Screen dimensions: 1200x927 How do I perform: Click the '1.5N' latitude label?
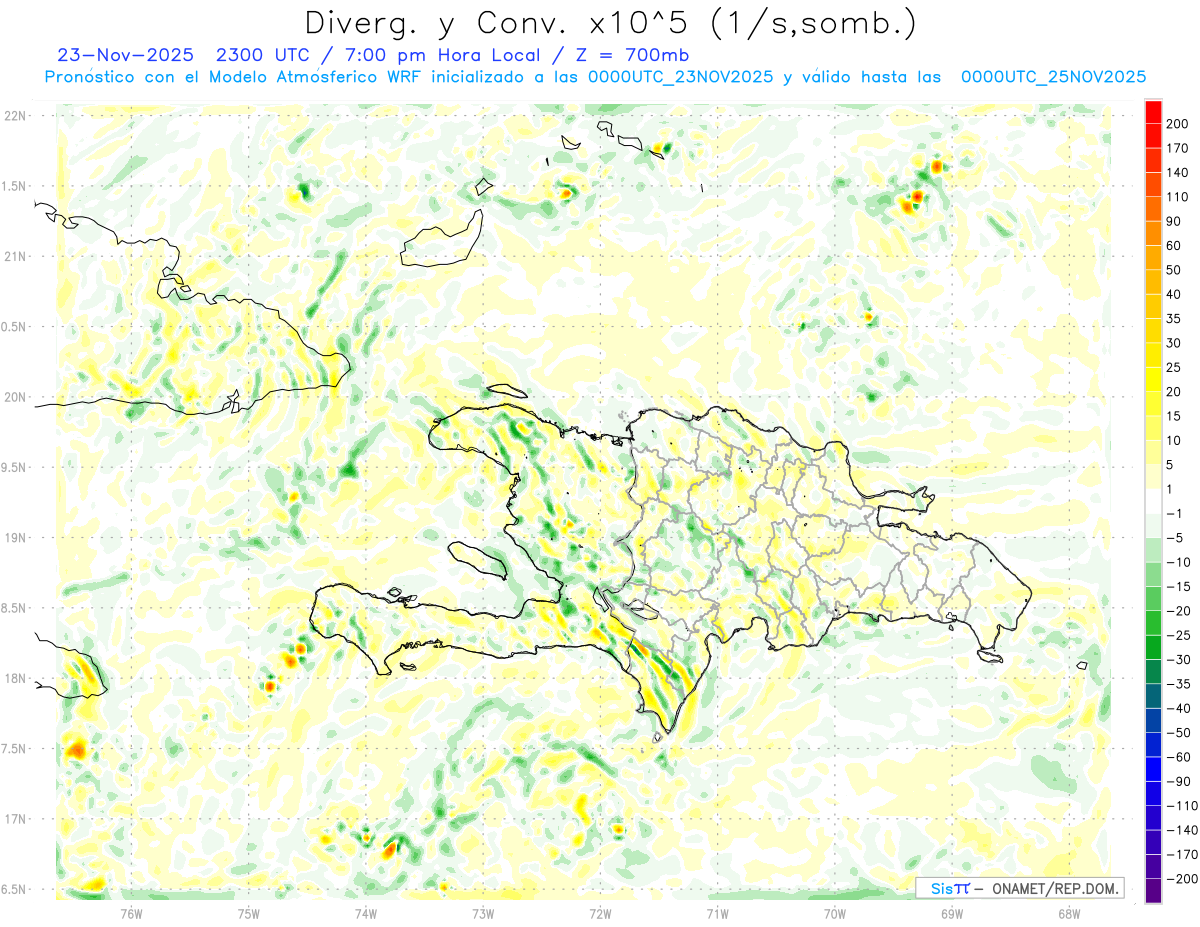[x=15, y=186]
